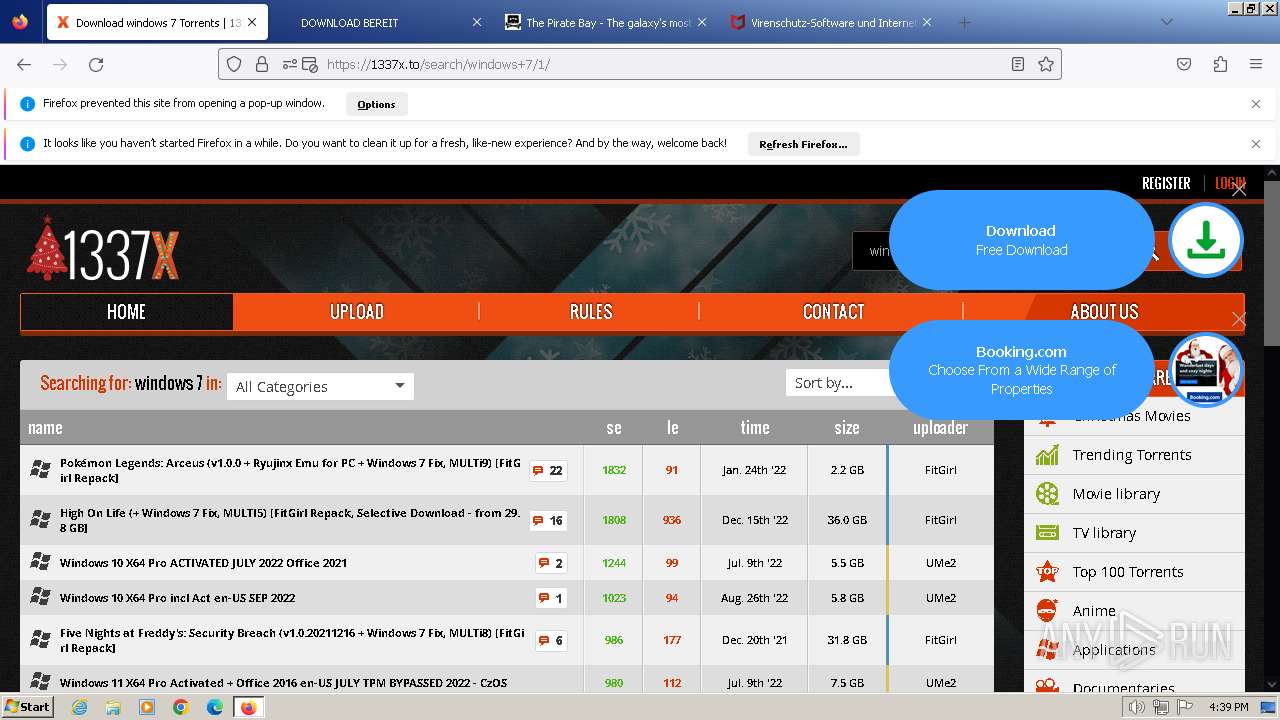Dismiss the refresh Firefox notification bar
Viewport: 1280px width, 720px height.
[x=1256, y=144]
